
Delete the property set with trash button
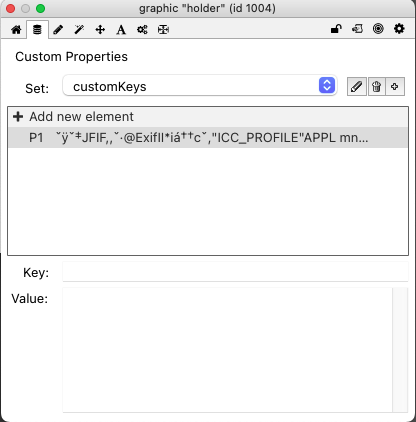pos(376,87)
